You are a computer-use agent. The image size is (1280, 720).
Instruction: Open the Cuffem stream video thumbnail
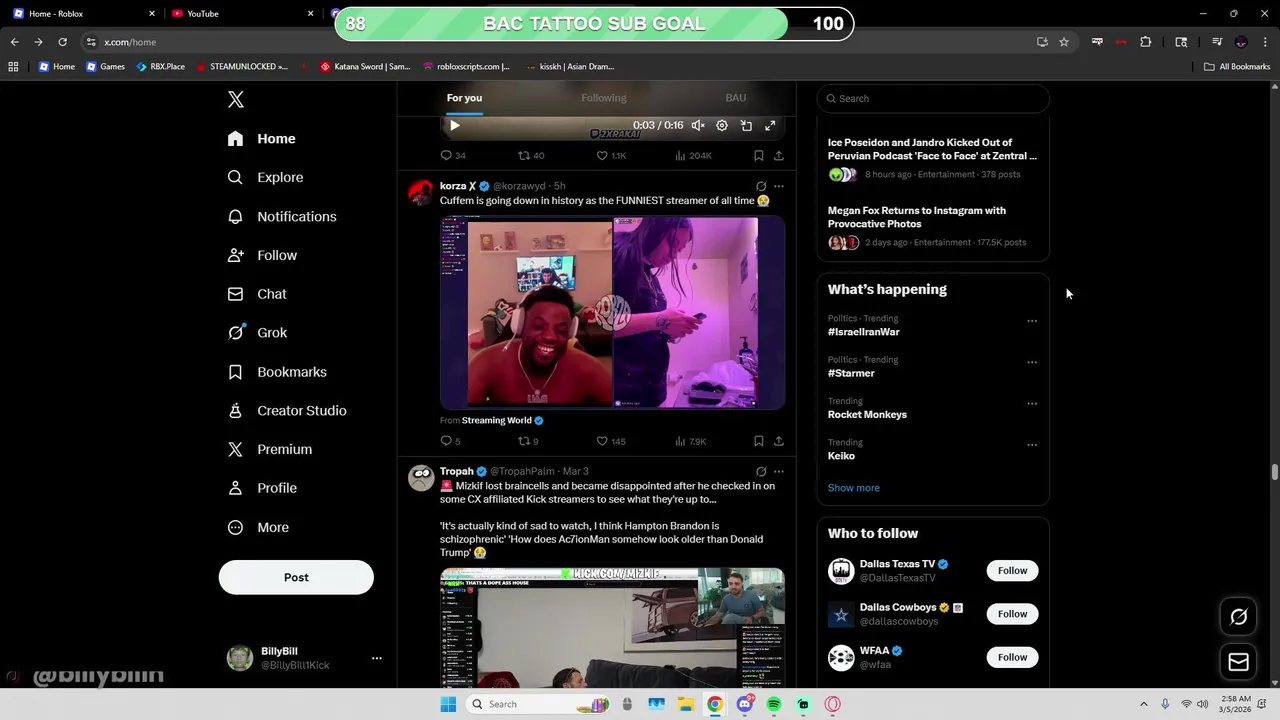pyautogui.click(x=612, y=312)
